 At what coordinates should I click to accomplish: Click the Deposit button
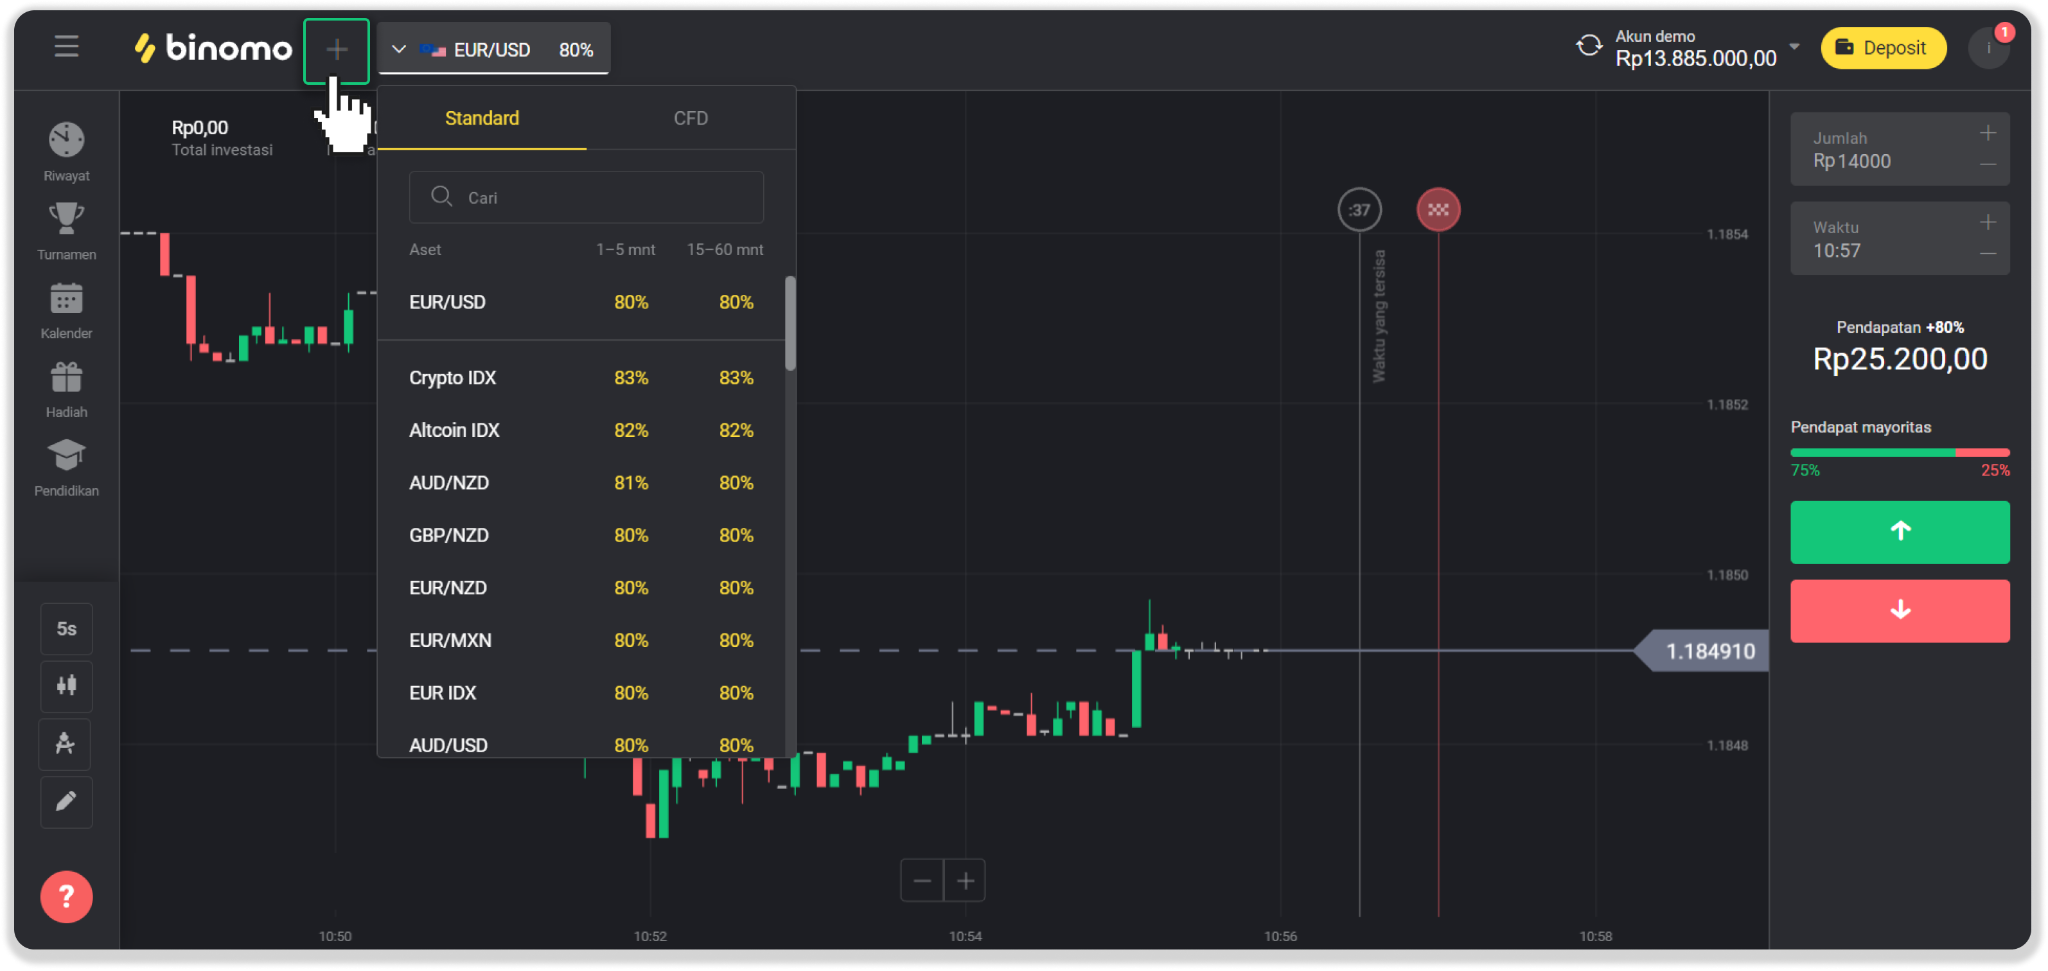click(x=1883, y=48)
